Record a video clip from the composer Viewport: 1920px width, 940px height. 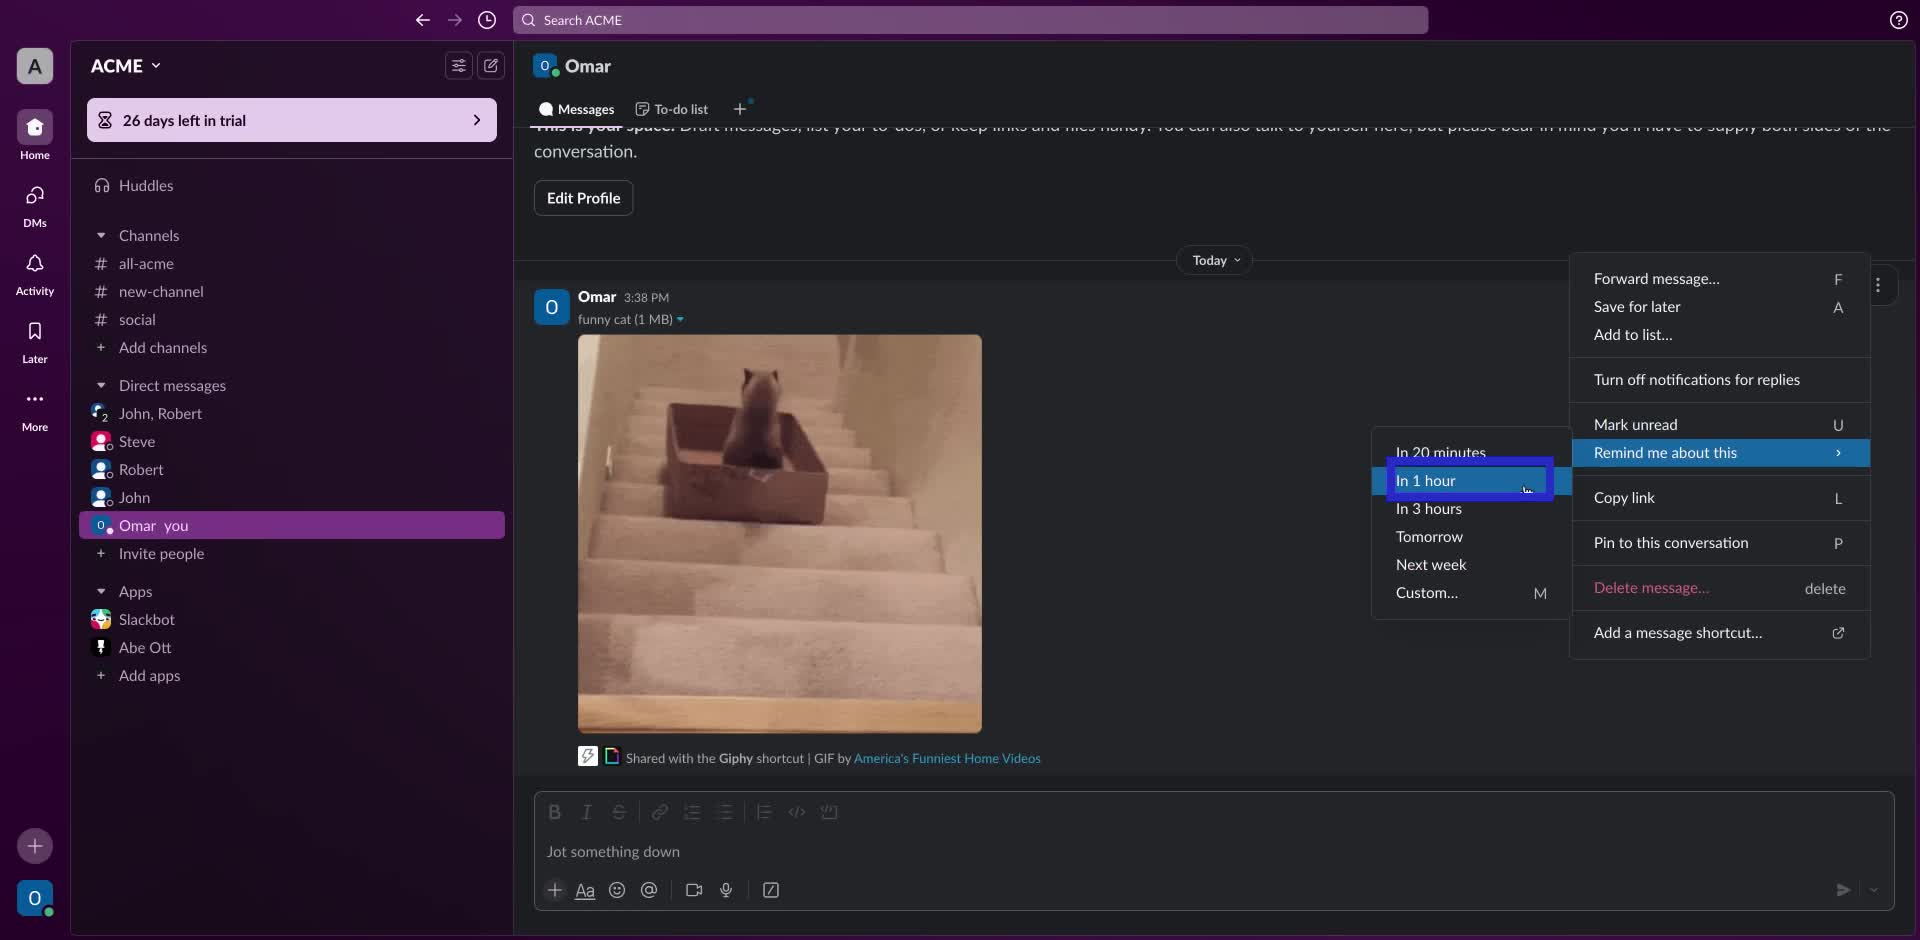click(694, 890)
